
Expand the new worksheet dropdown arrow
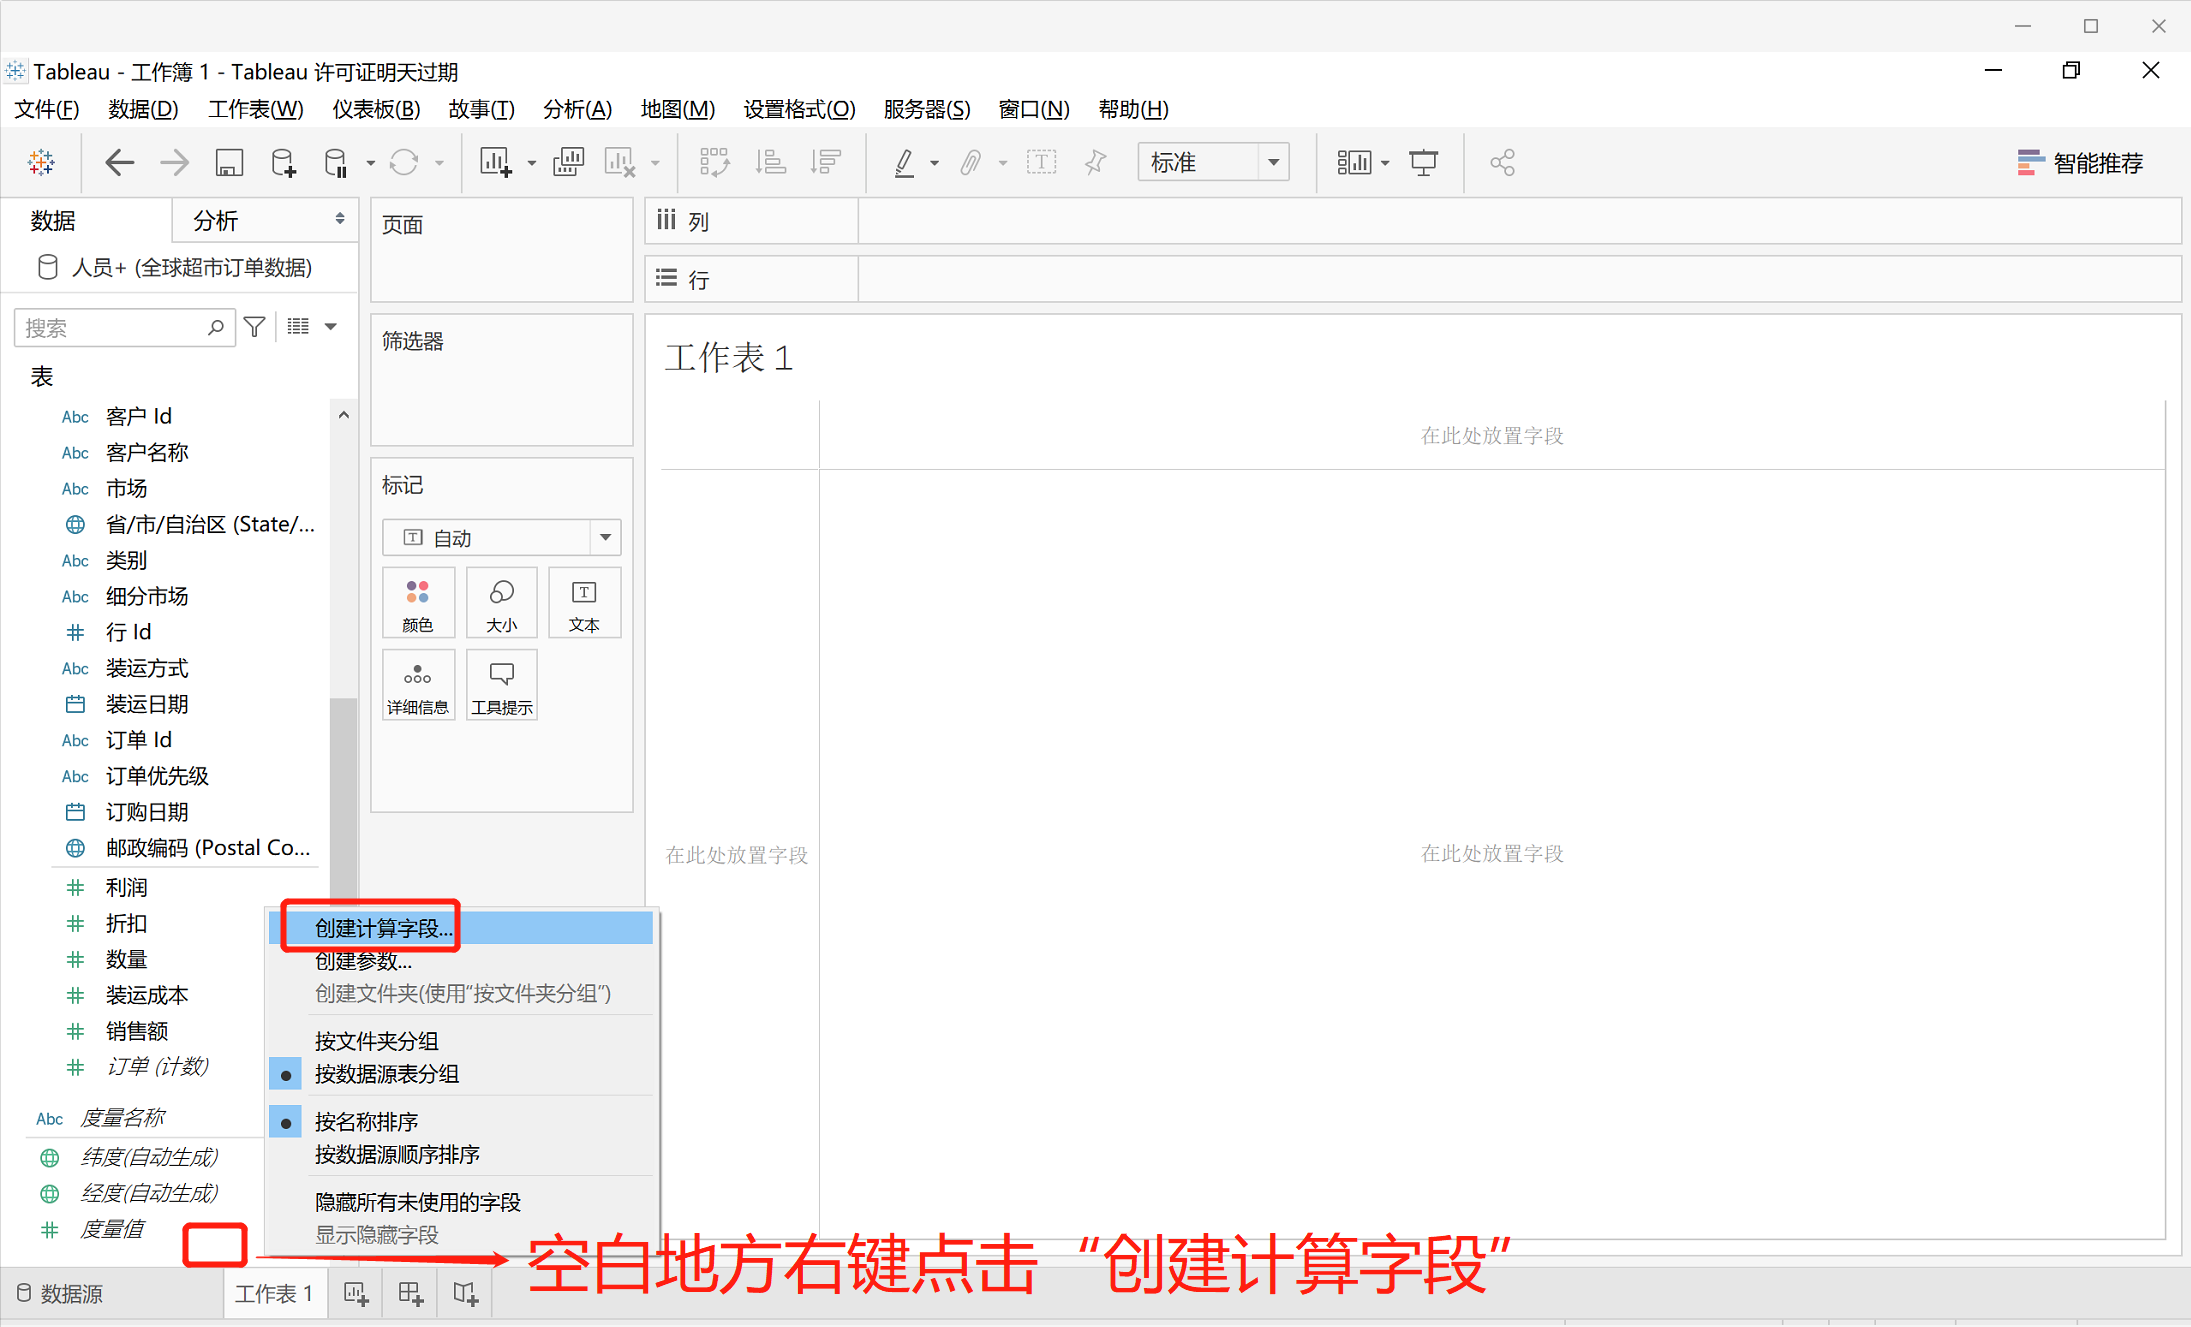(532, 163)
